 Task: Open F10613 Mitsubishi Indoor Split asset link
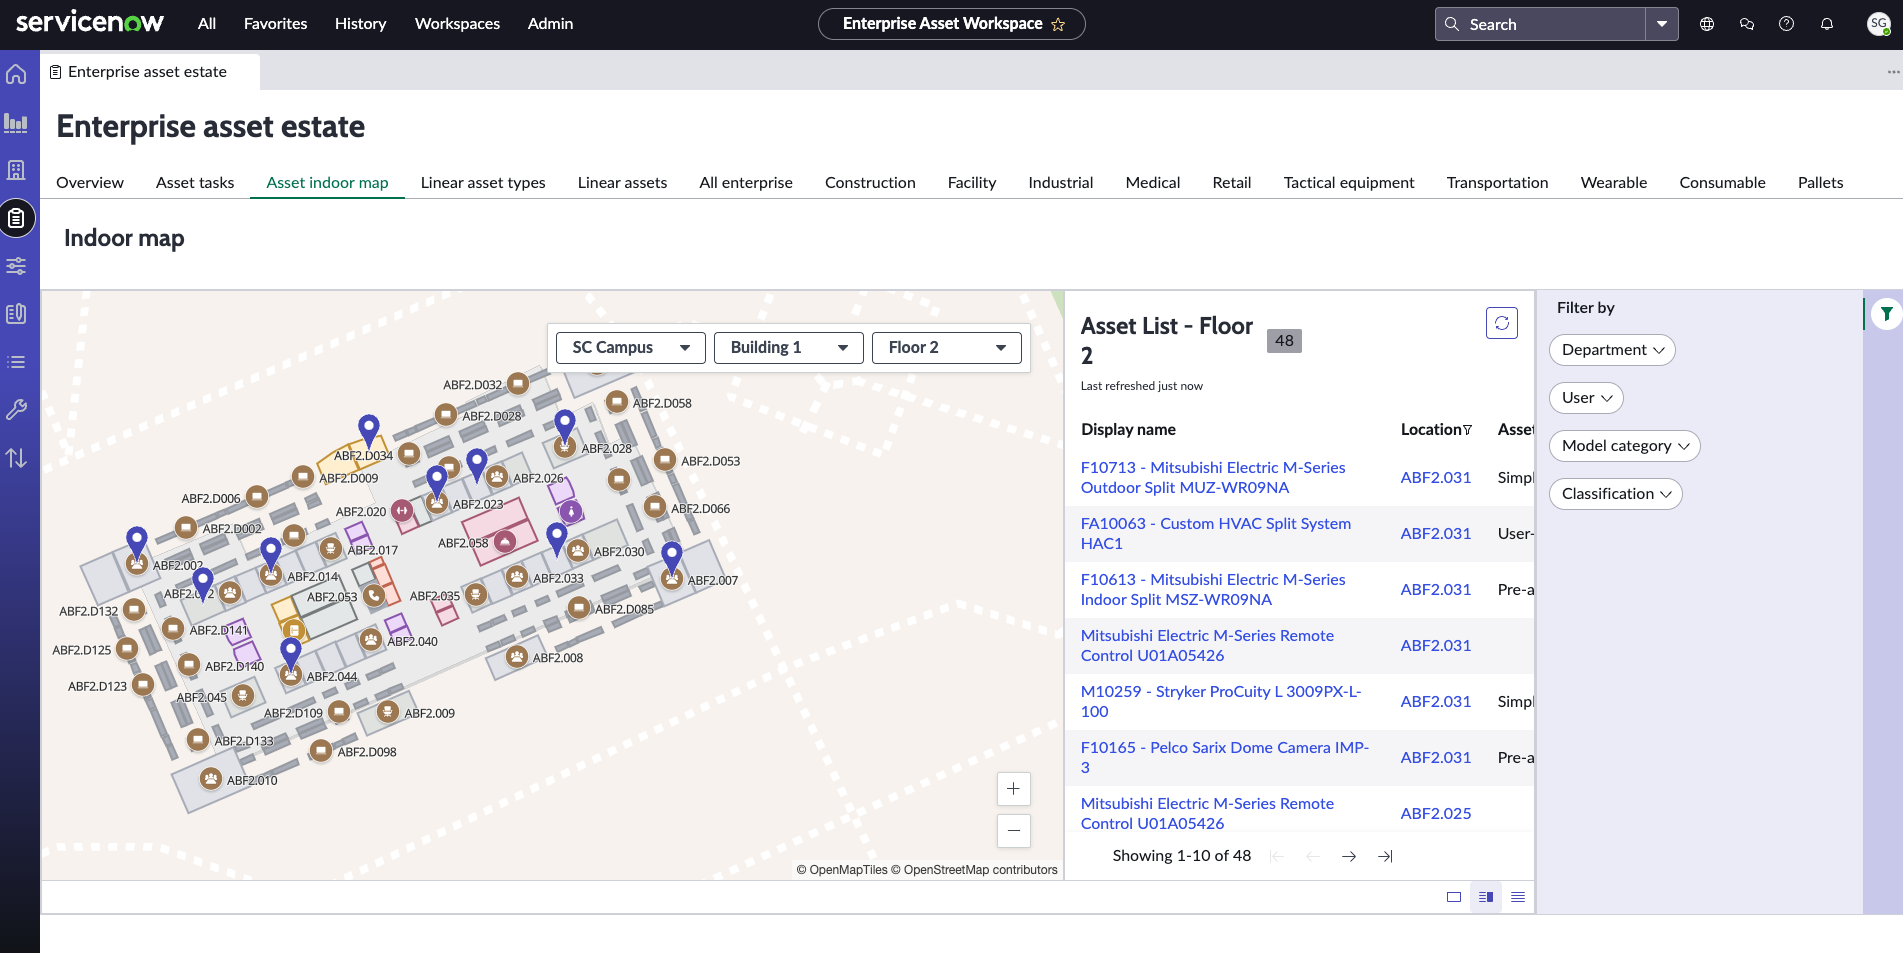pyautogui.click(x=1213, y=590)
